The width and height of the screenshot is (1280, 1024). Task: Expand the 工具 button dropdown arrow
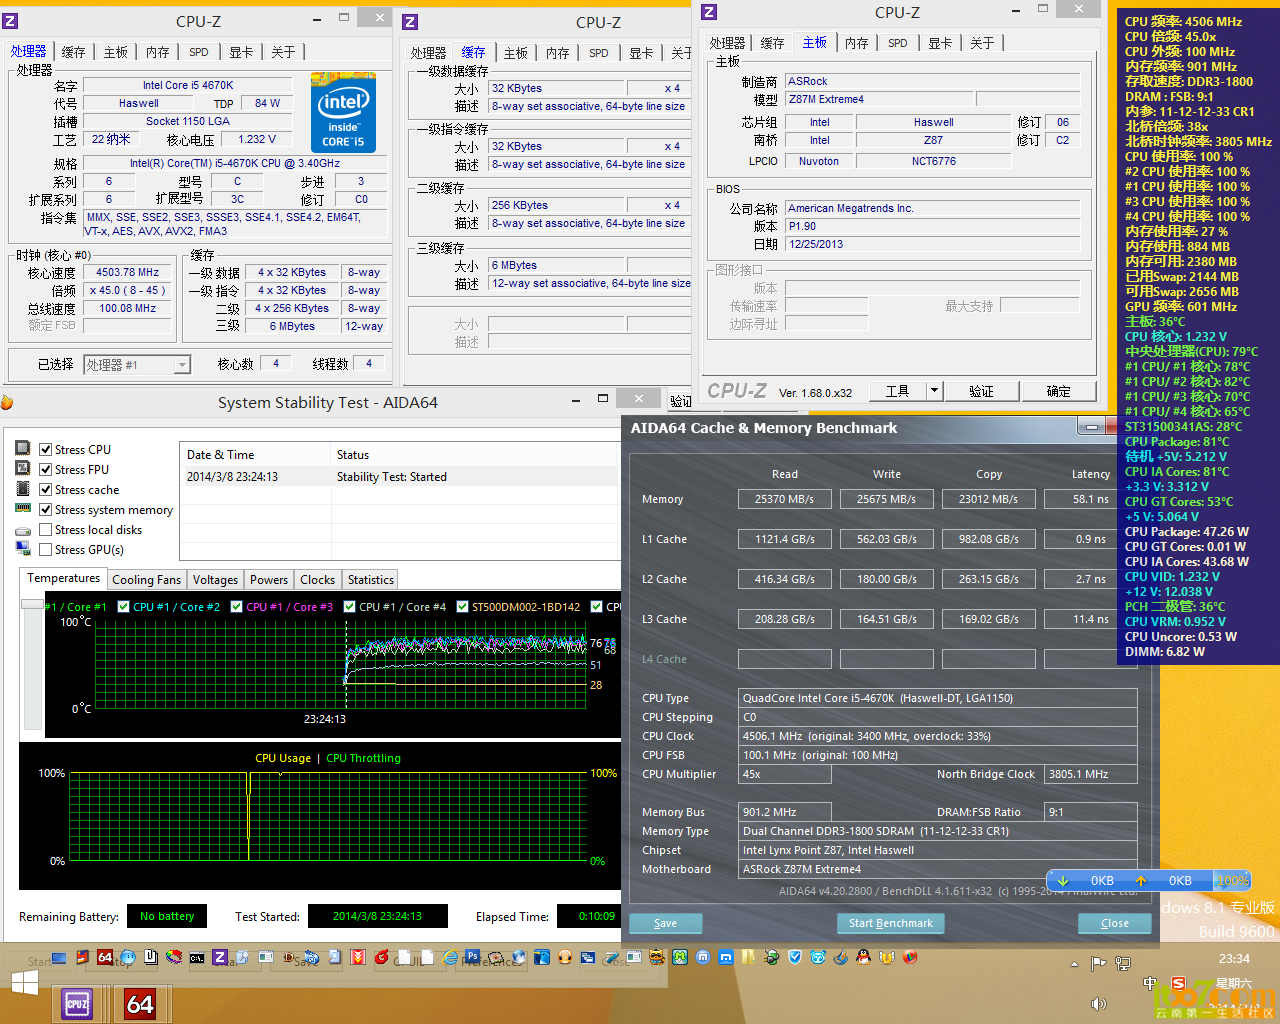point(934,390)
